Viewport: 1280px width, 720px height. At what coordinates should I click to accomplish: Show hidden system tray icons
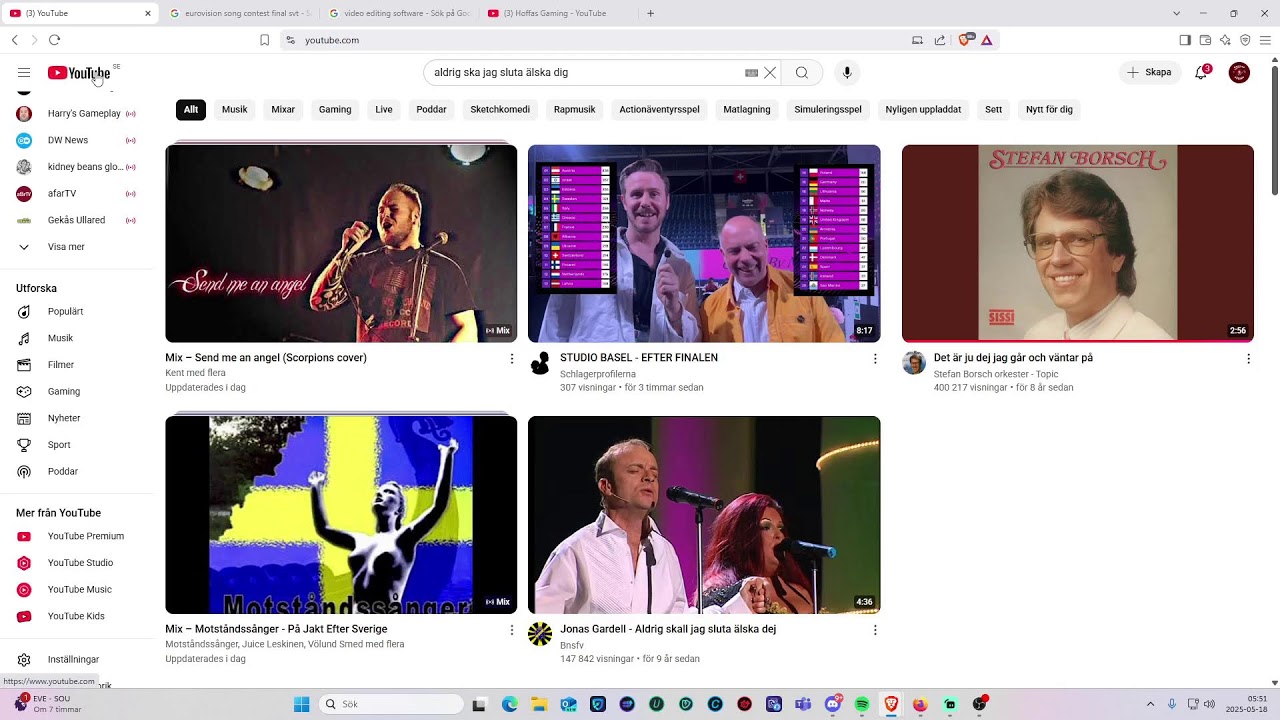point(1150,704)
